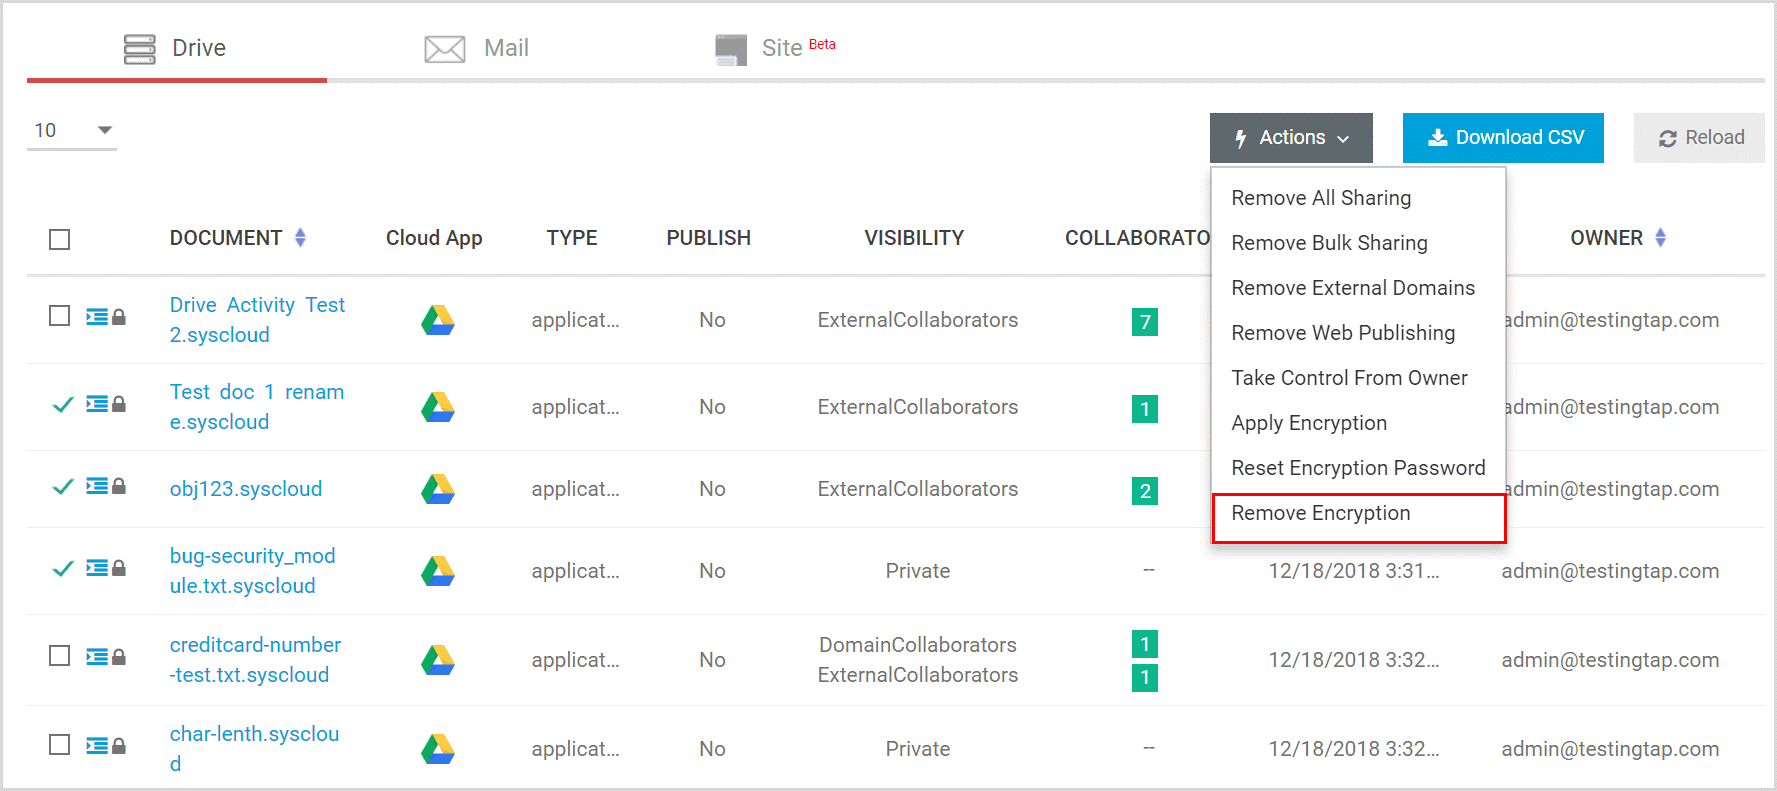The width and height of the screenshot is (1777, 791).
Task: Click the Drive tab stacked-disk icon
Action: 140,49
